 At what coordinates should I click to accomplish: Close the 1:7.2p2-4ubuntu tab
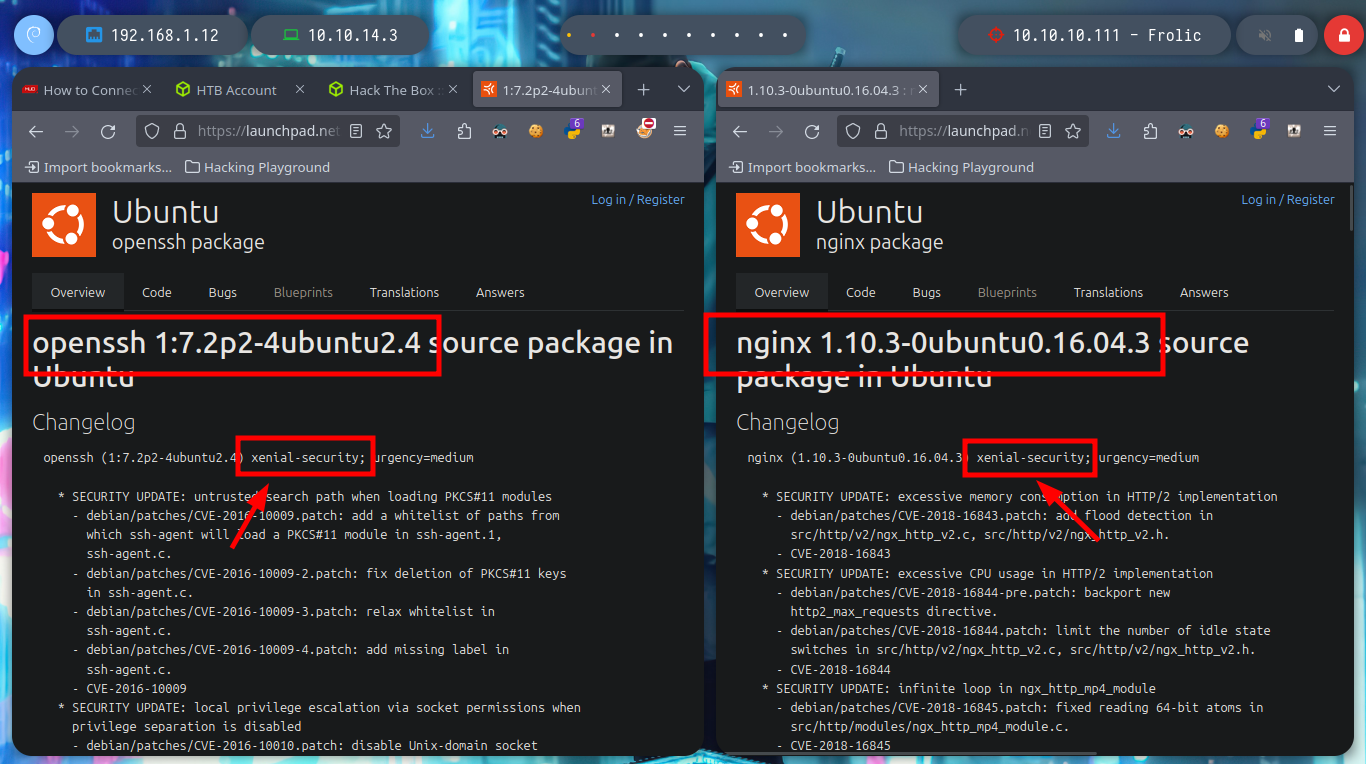point(608,90)
